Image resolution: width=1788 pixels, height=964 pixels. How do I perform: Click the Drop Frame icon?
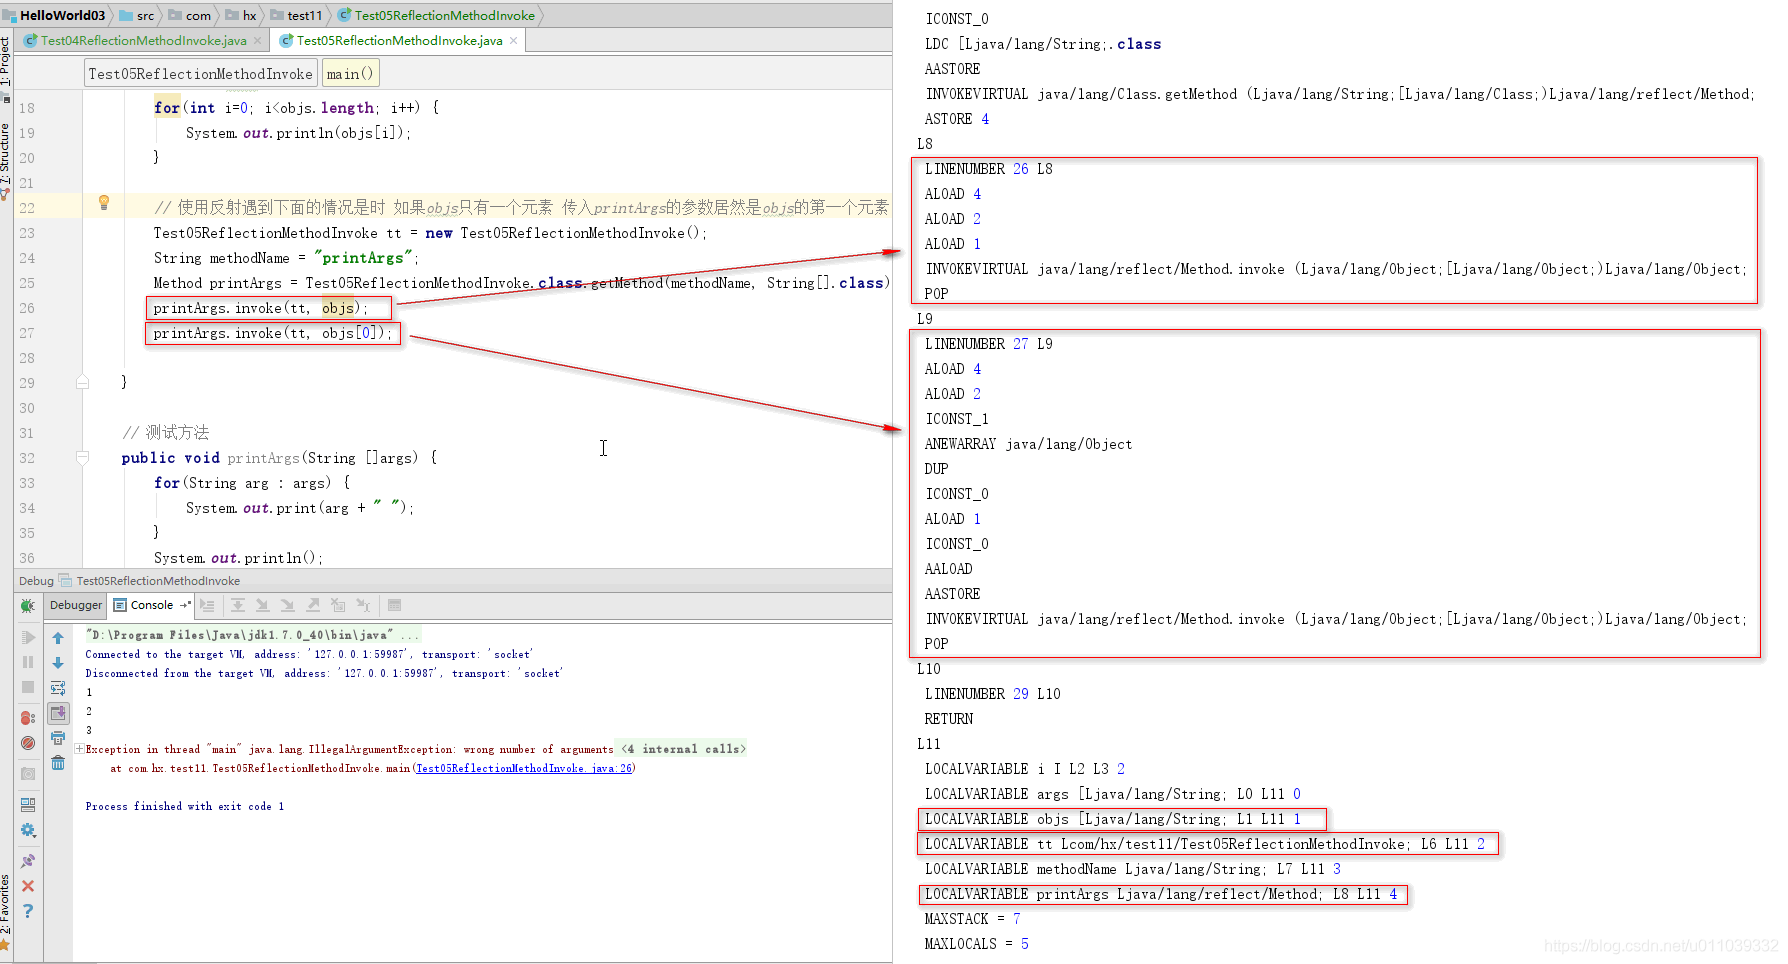[x=338, y=605]
